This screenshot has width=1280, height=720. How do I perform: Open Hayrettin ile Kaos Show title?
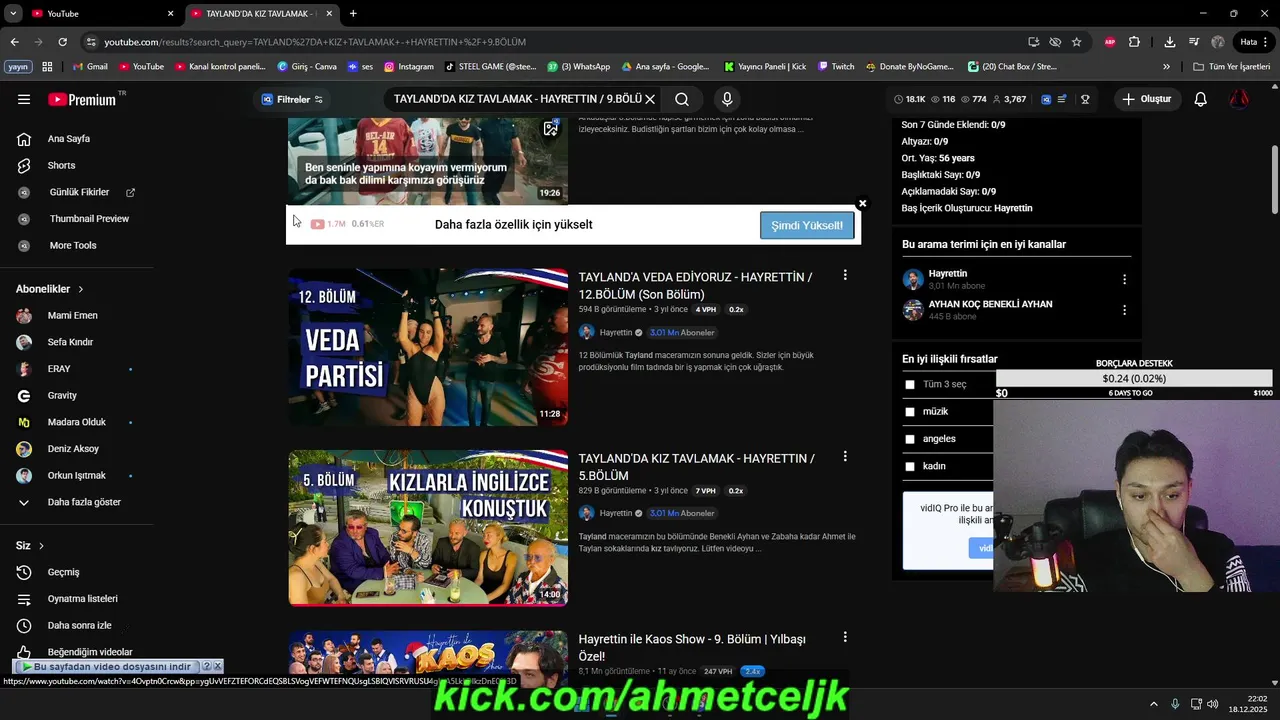692,648
